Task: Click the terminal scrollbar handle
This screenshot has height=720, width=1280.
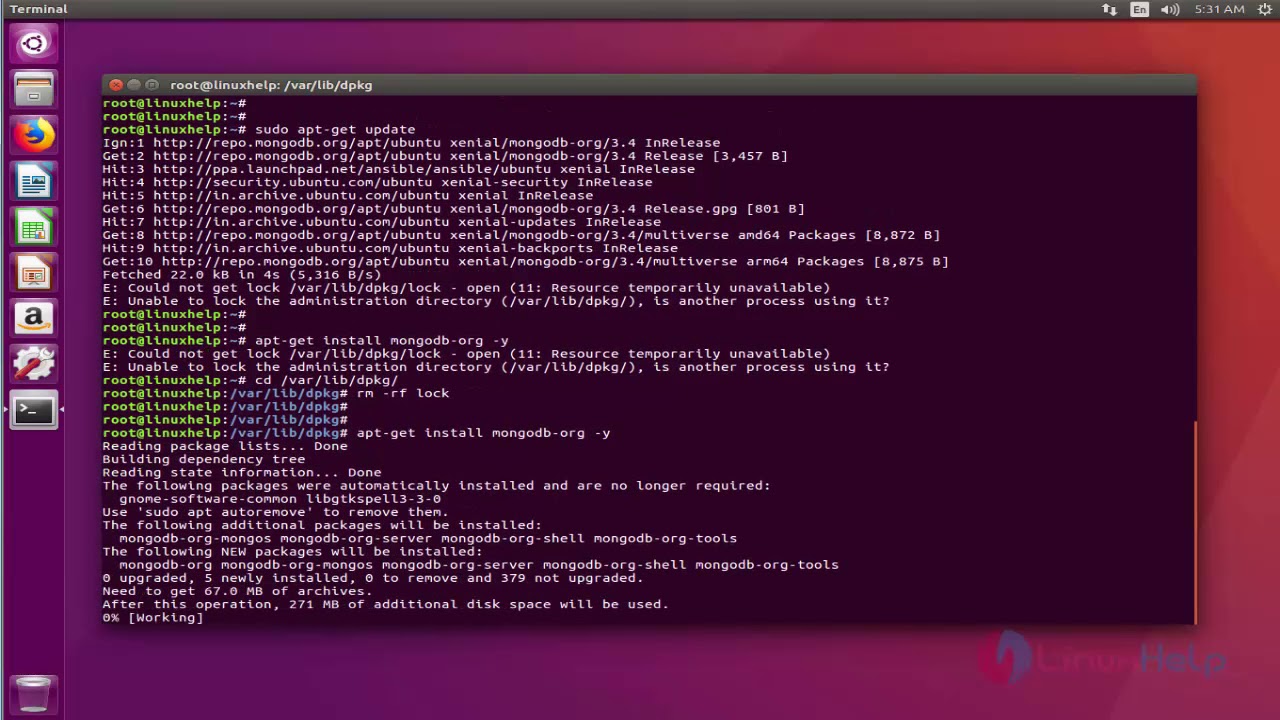Action: 1194,521
